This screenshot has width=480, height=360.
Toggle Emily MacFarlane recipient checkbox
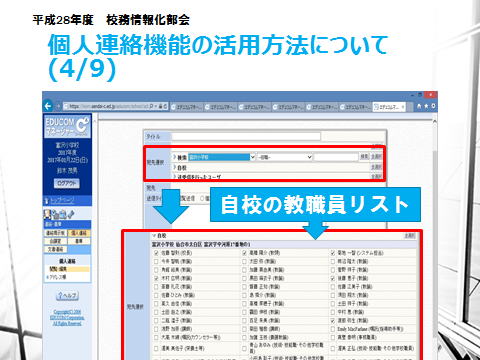333,329
